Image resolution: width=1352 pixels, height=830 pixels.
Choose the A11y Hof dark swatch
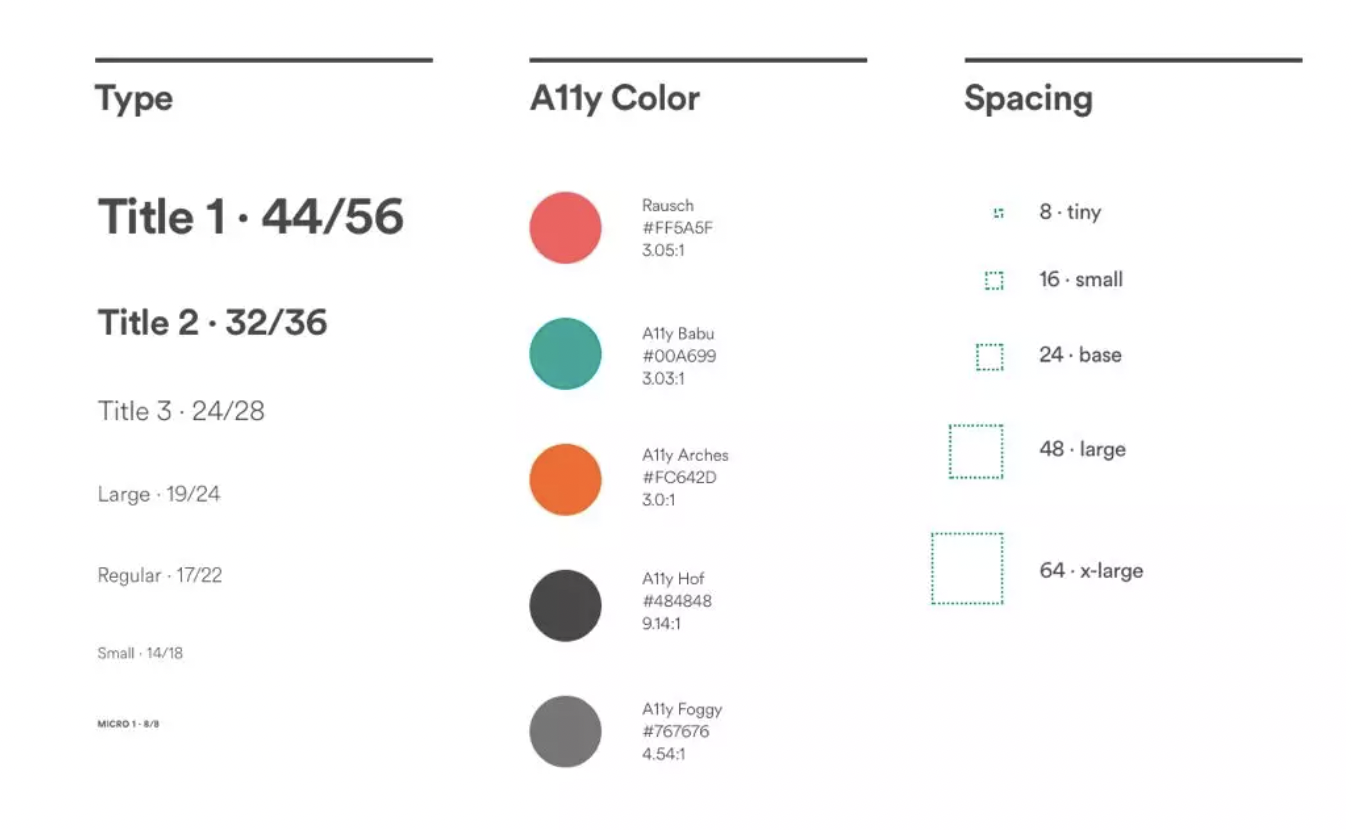coord(565,606)
